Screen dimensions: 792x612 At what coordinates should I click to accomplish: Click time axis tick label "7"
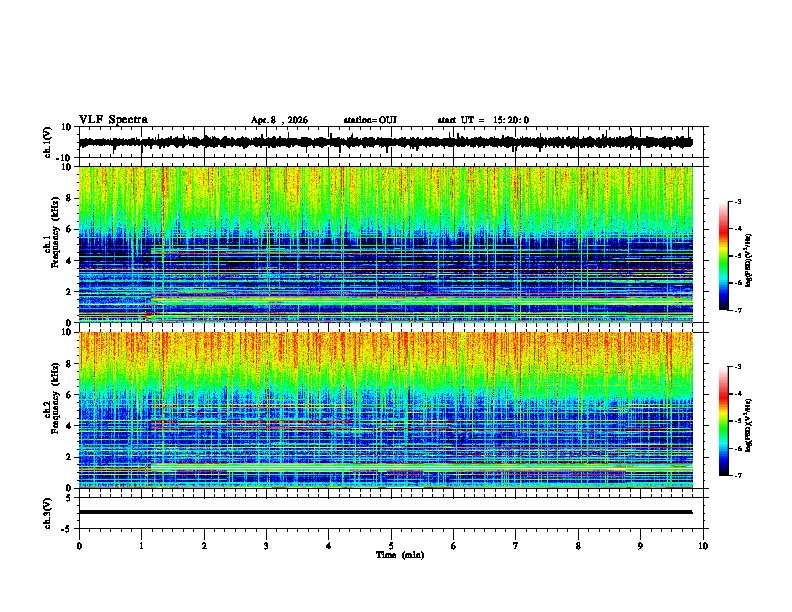(x=516, y=546)
